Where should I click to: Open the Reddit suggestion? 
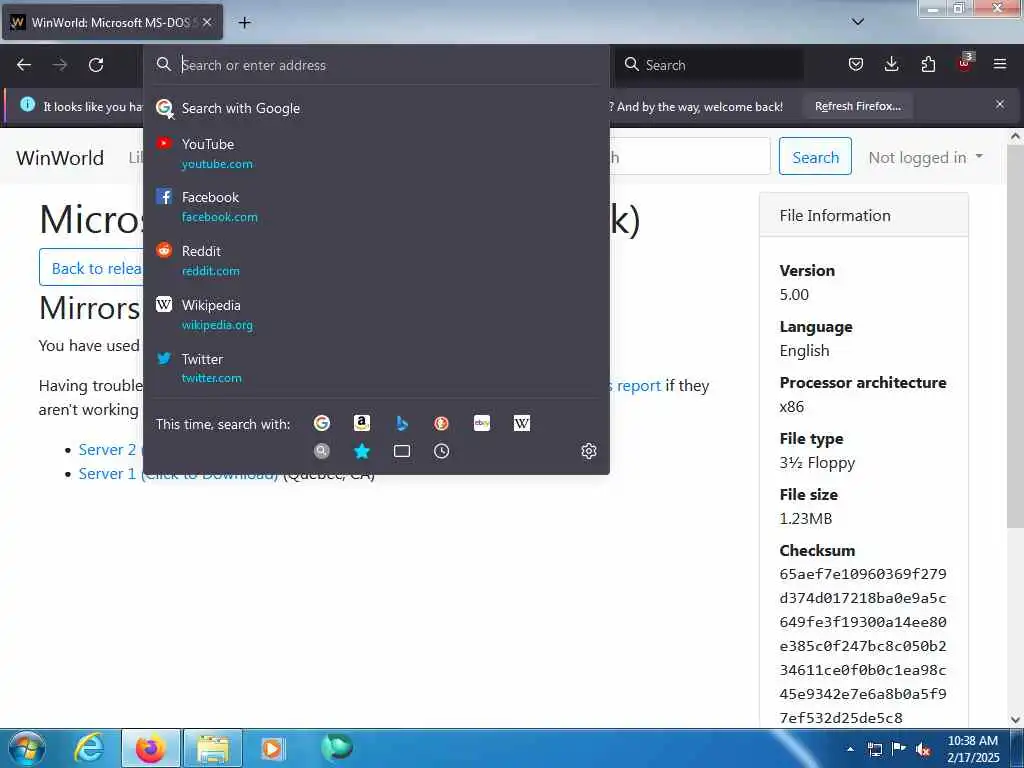(x=376, y=261)
